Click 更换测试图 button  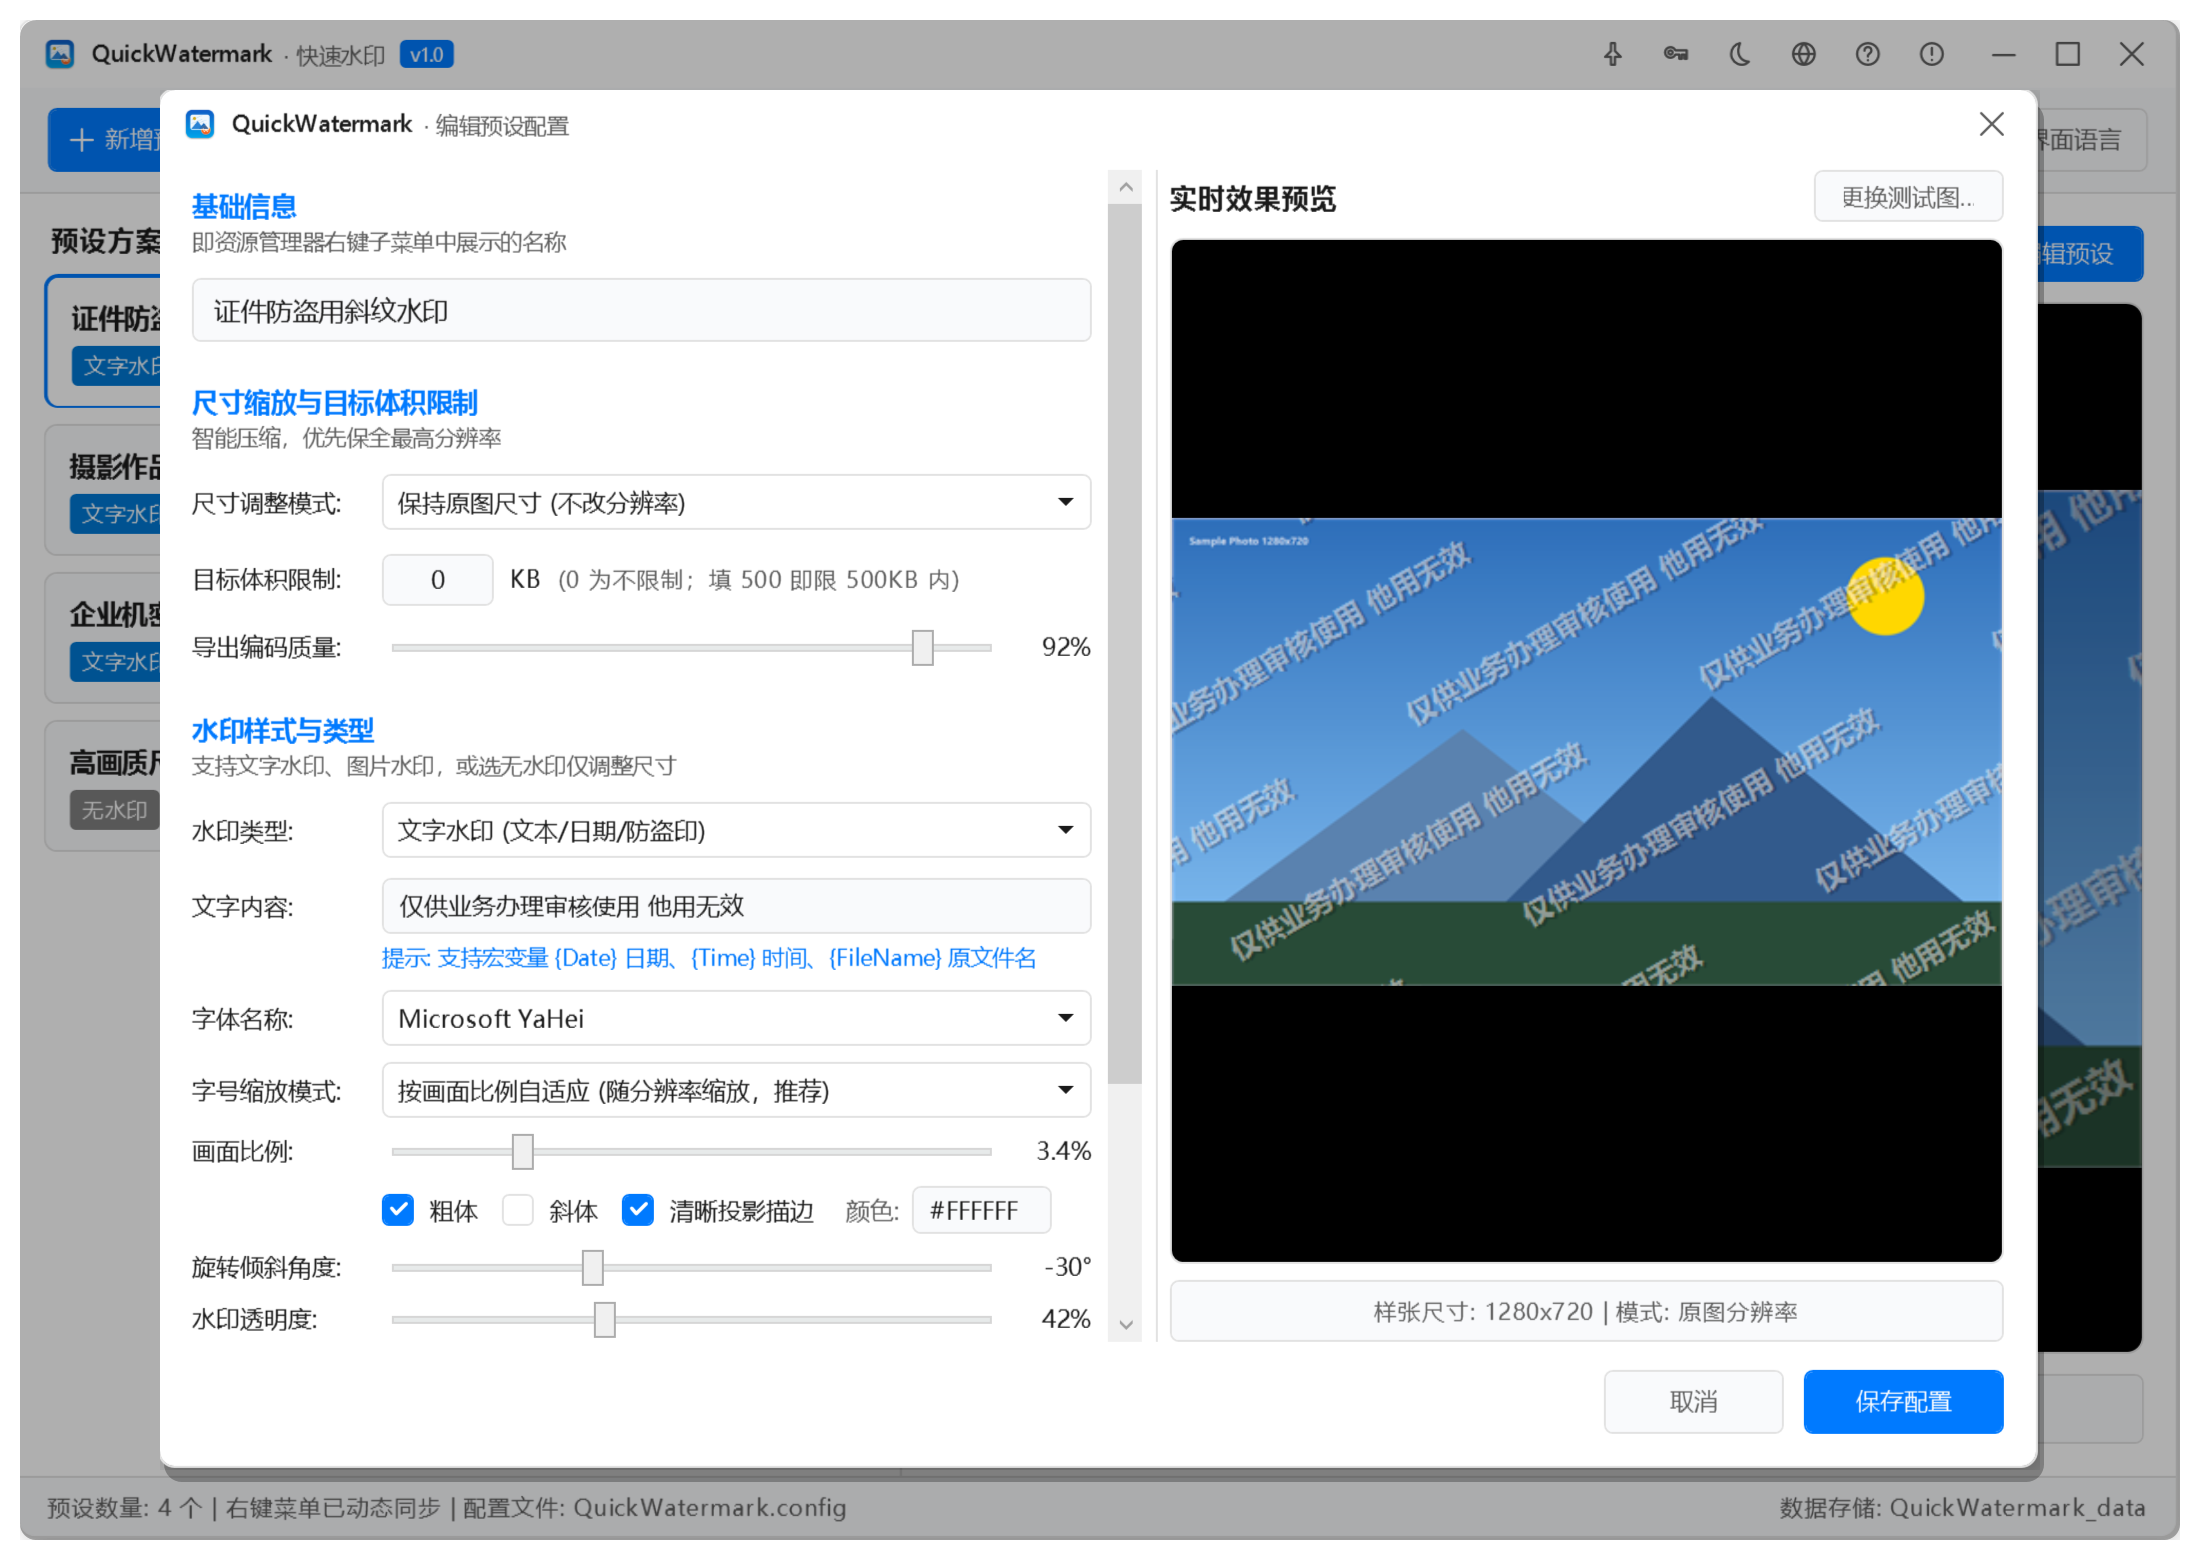coord(1908,197)
